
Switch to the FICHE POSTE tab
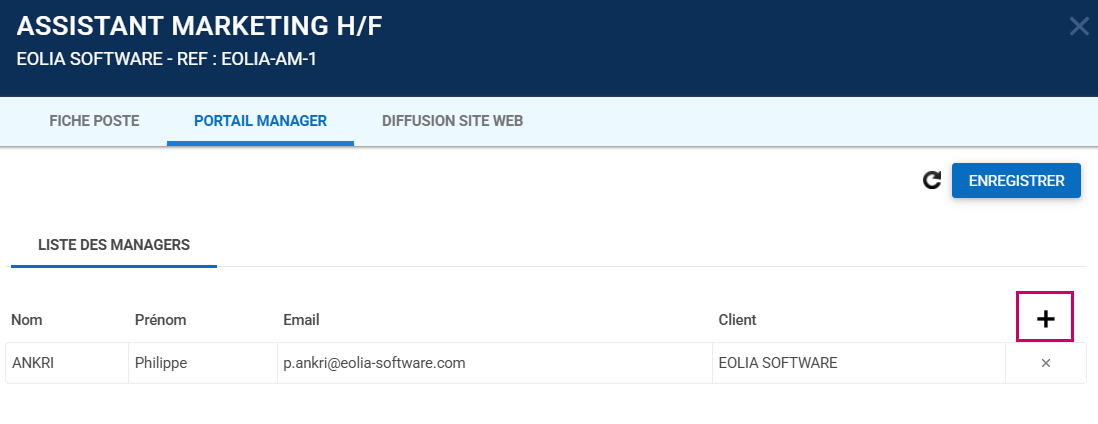click(x=94, y=121)
